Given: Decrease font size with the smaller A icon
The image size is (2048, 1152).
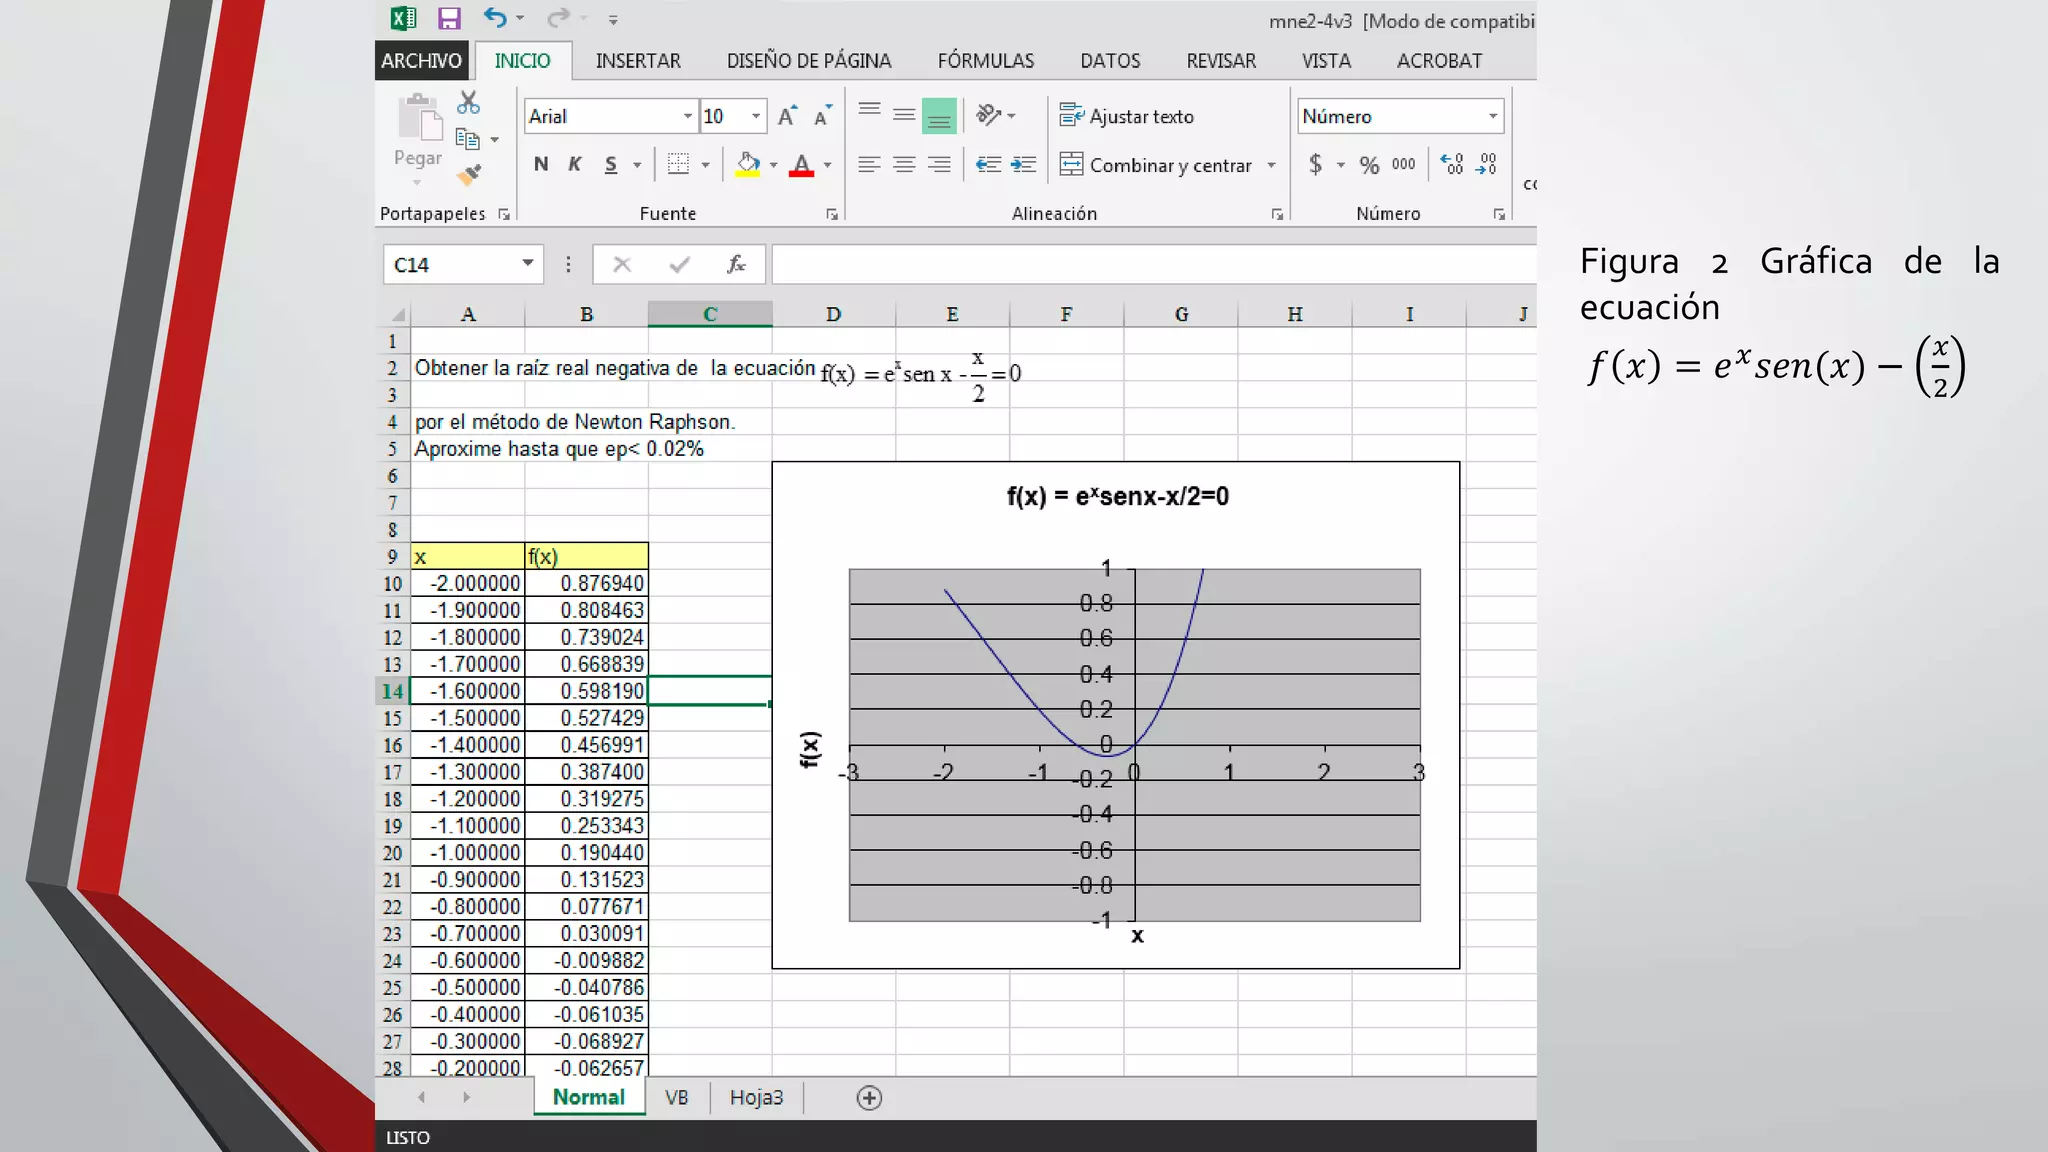Looking at the screenshot, I should (822, 116).
